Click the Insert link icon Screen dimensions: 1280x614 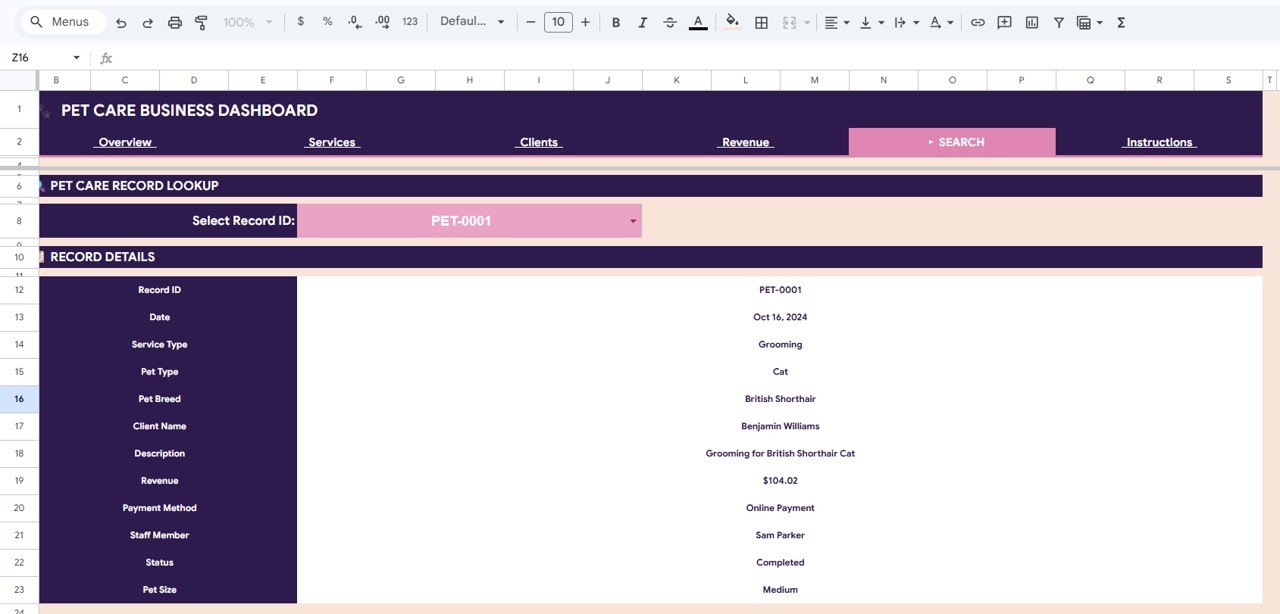tap(977, 21)
